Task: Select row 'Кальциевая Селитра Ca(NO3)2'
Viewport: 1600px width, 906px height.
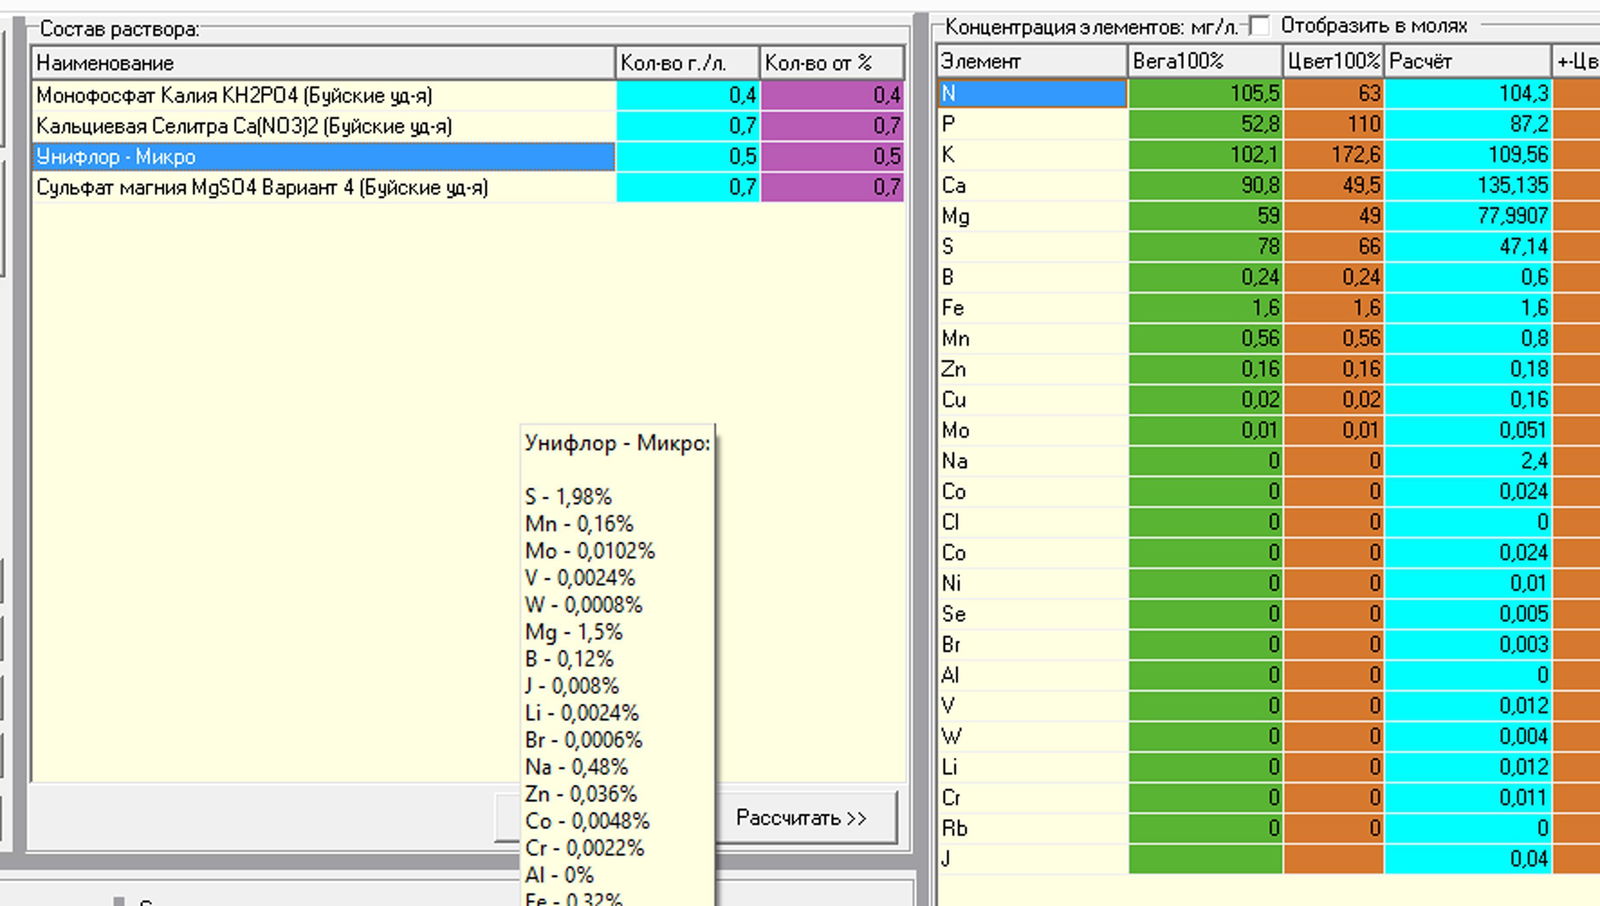Action: click(x=324, y=126)
